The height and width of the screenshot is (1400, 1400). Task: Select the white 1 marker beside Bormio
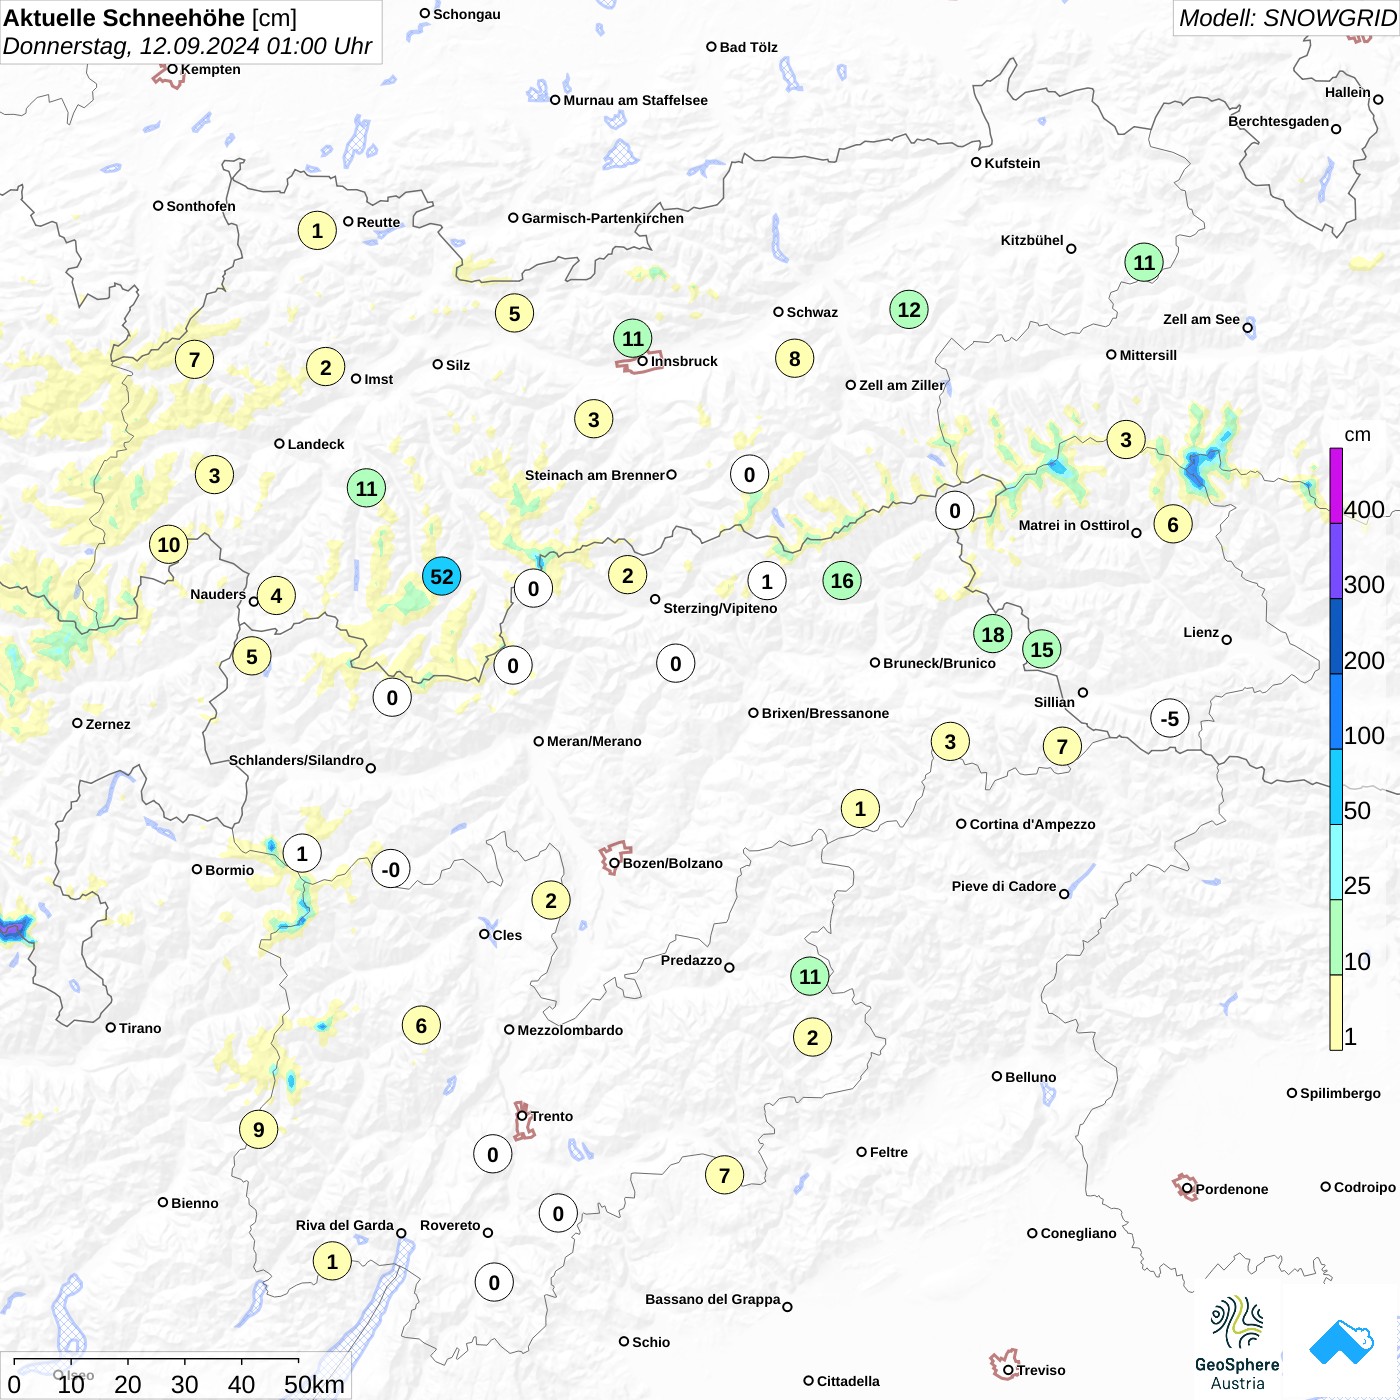point(302,854)
